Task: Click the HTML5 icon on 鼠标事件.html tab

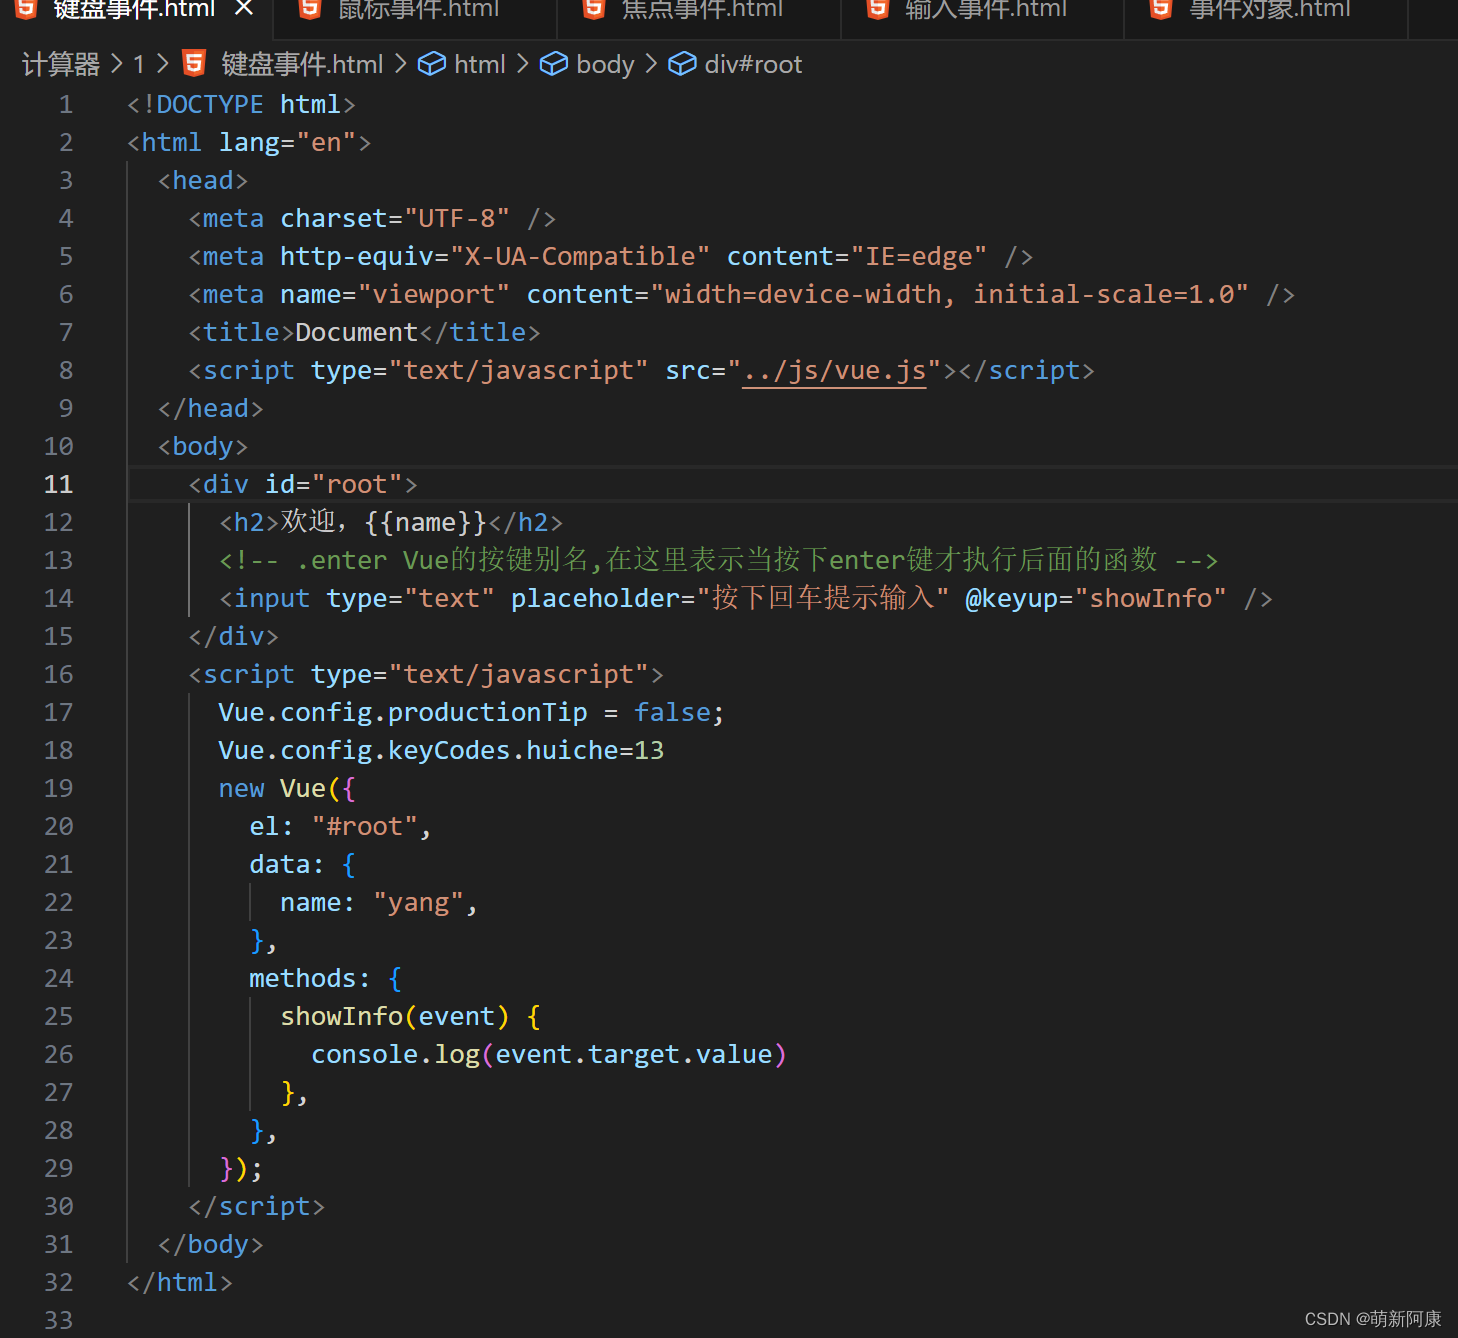Action: (309, 10)
